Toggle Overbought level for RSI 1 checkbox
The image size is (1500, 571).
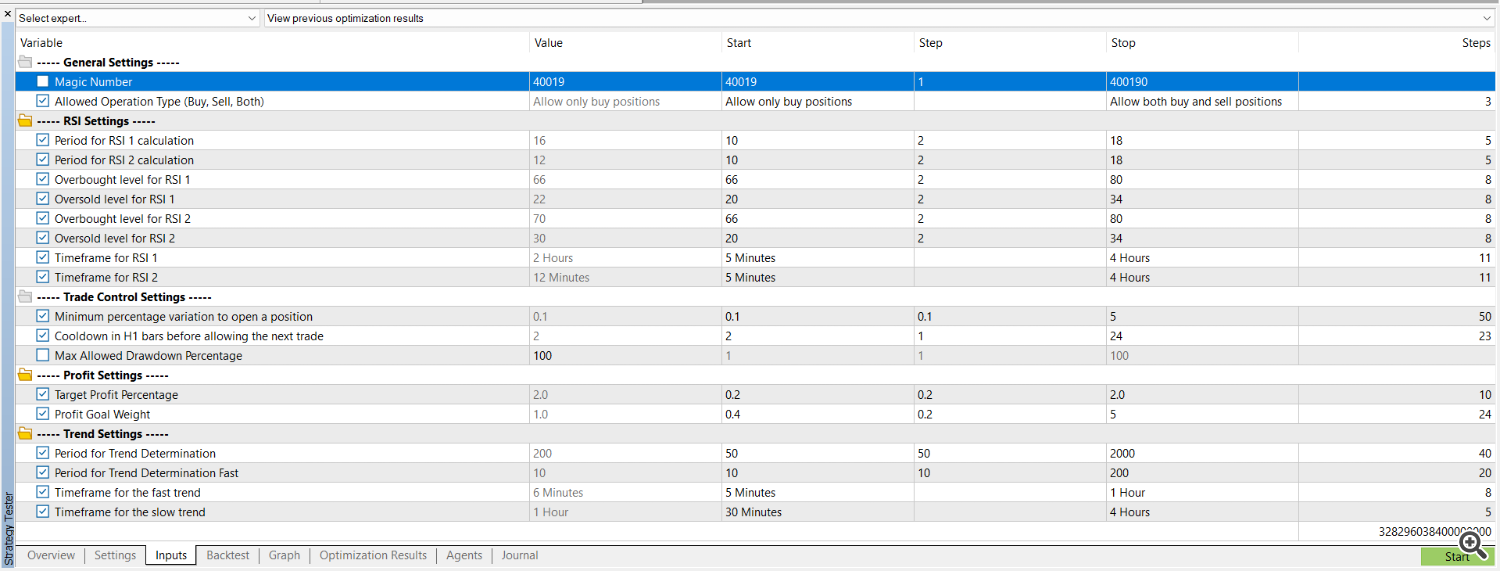click(x=42, y=179)
